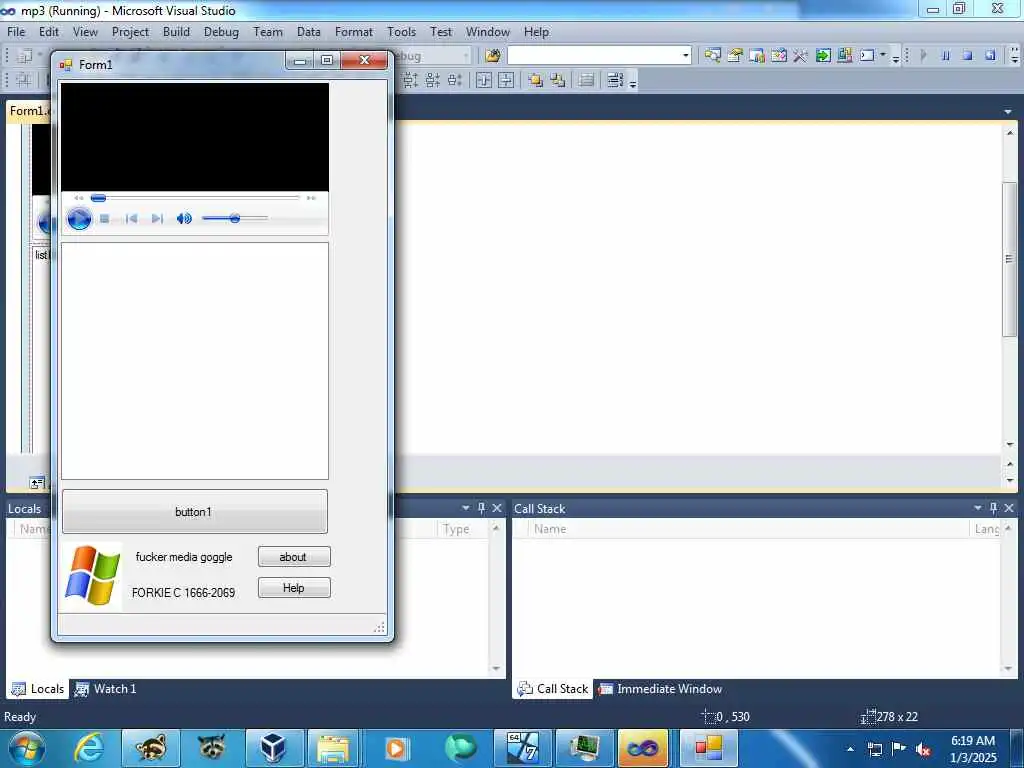Expand the dropdown arrow beside Command Window icon
Screen dimensions: 1024x768
pyautogui.click(x=883, y=56)
